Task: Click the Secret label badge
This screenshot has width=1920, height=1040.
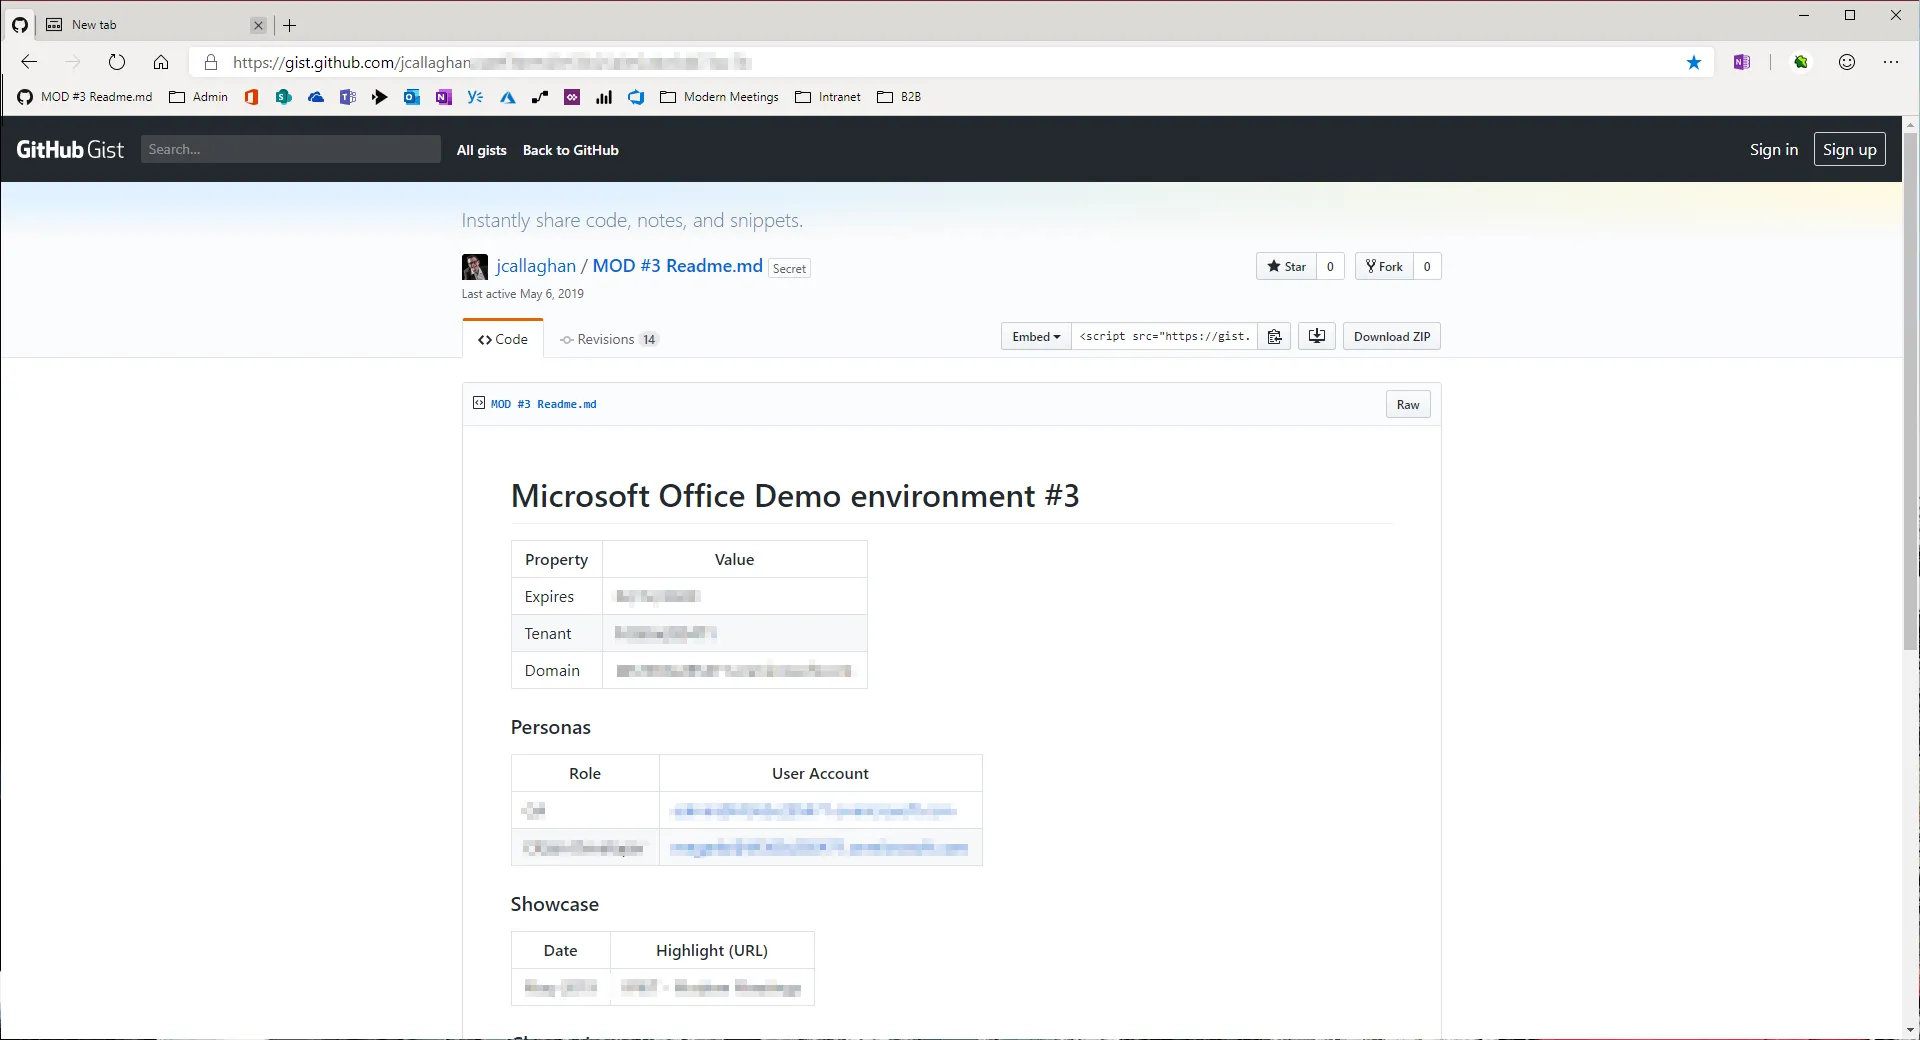Action: point(789,268)
